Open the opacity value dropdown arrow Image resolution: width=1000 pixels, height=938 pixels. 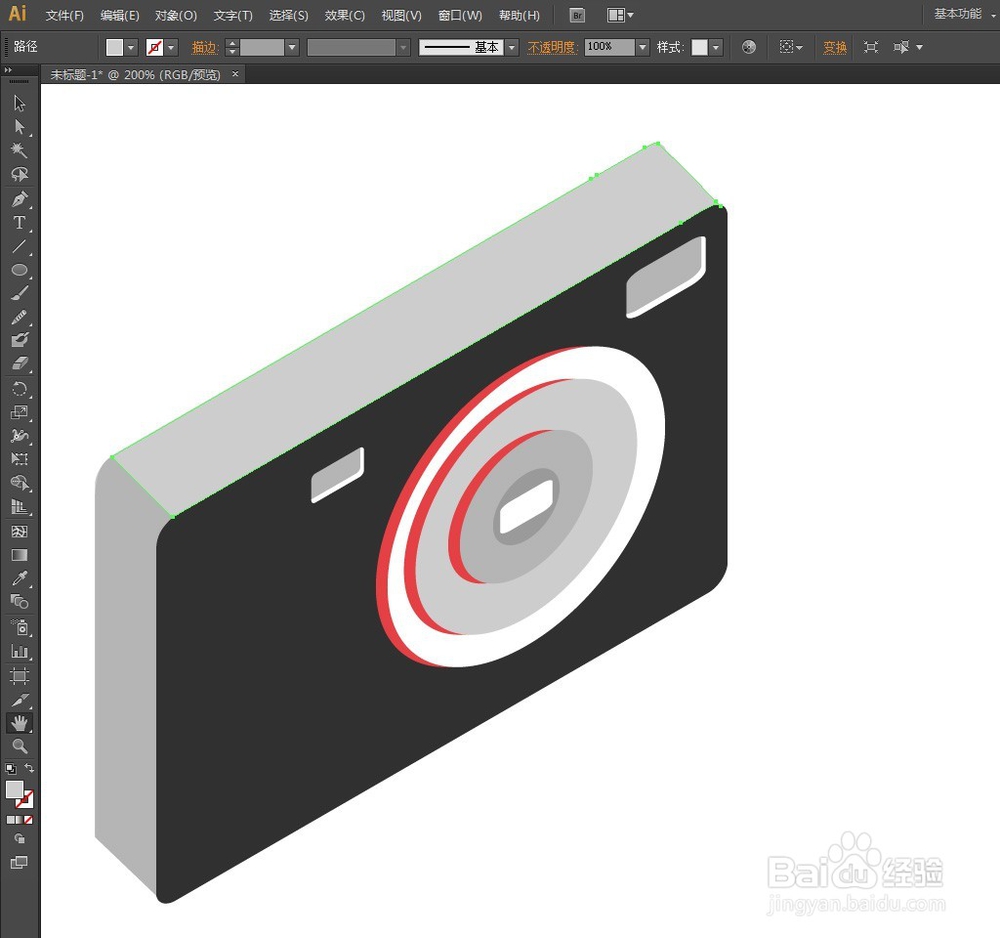(x=642, y=47)
